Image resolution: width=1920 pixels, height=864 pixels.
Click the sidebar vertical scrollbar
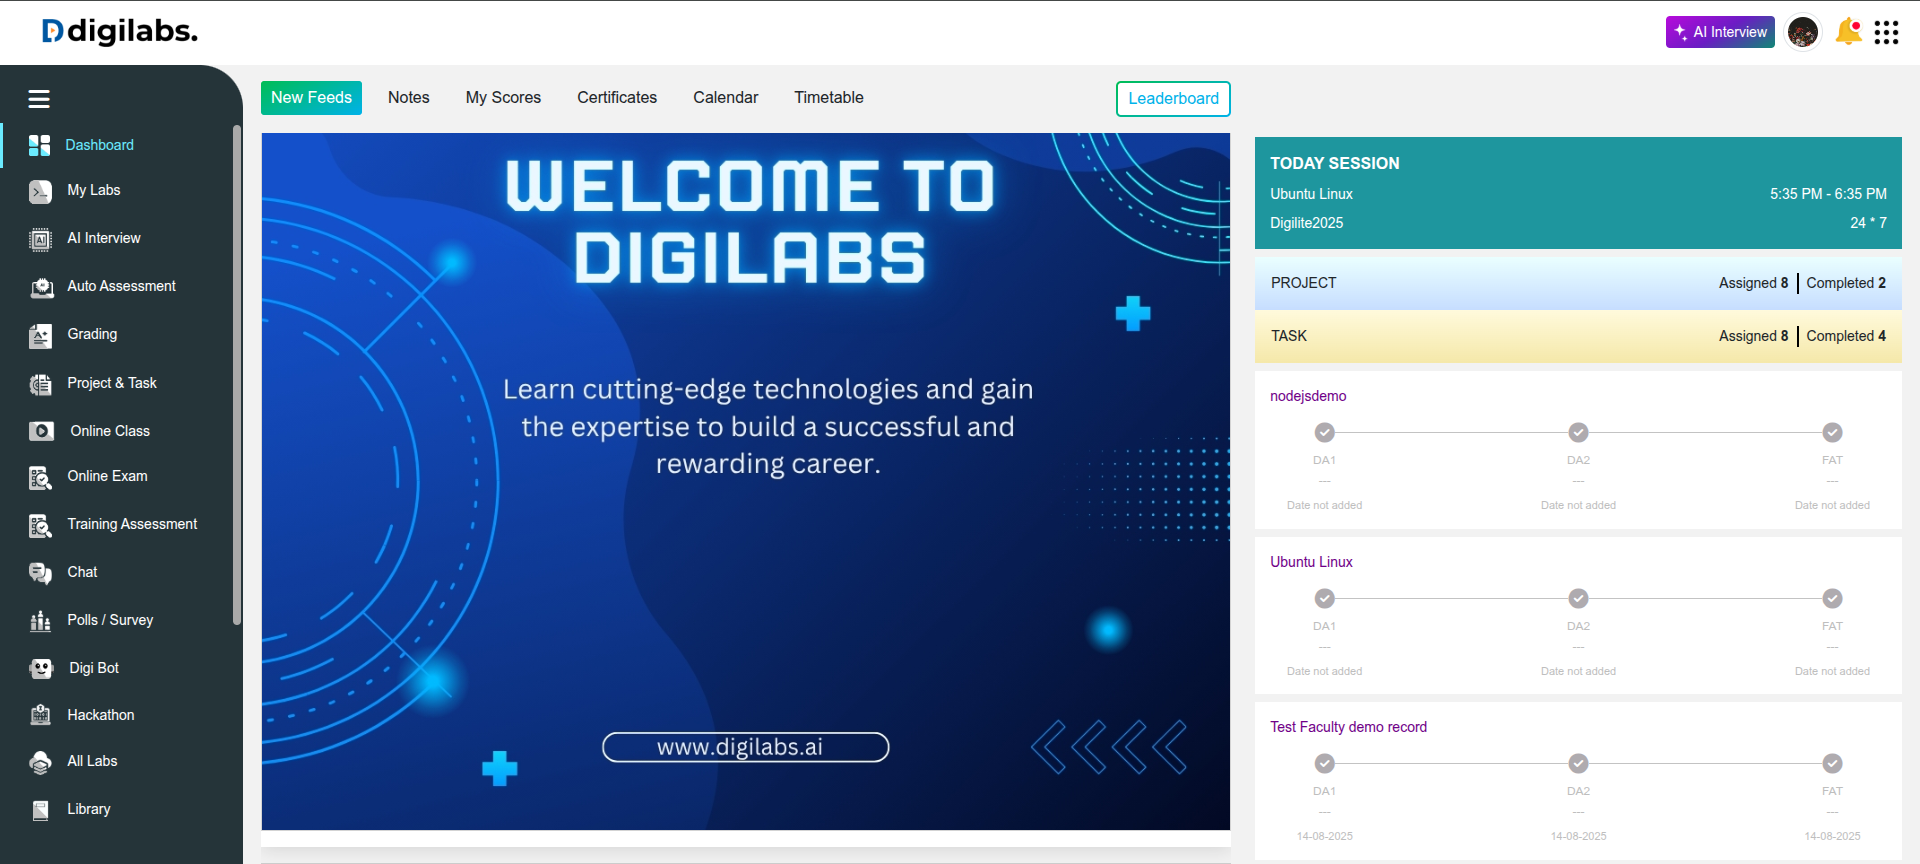coord(237,375)
